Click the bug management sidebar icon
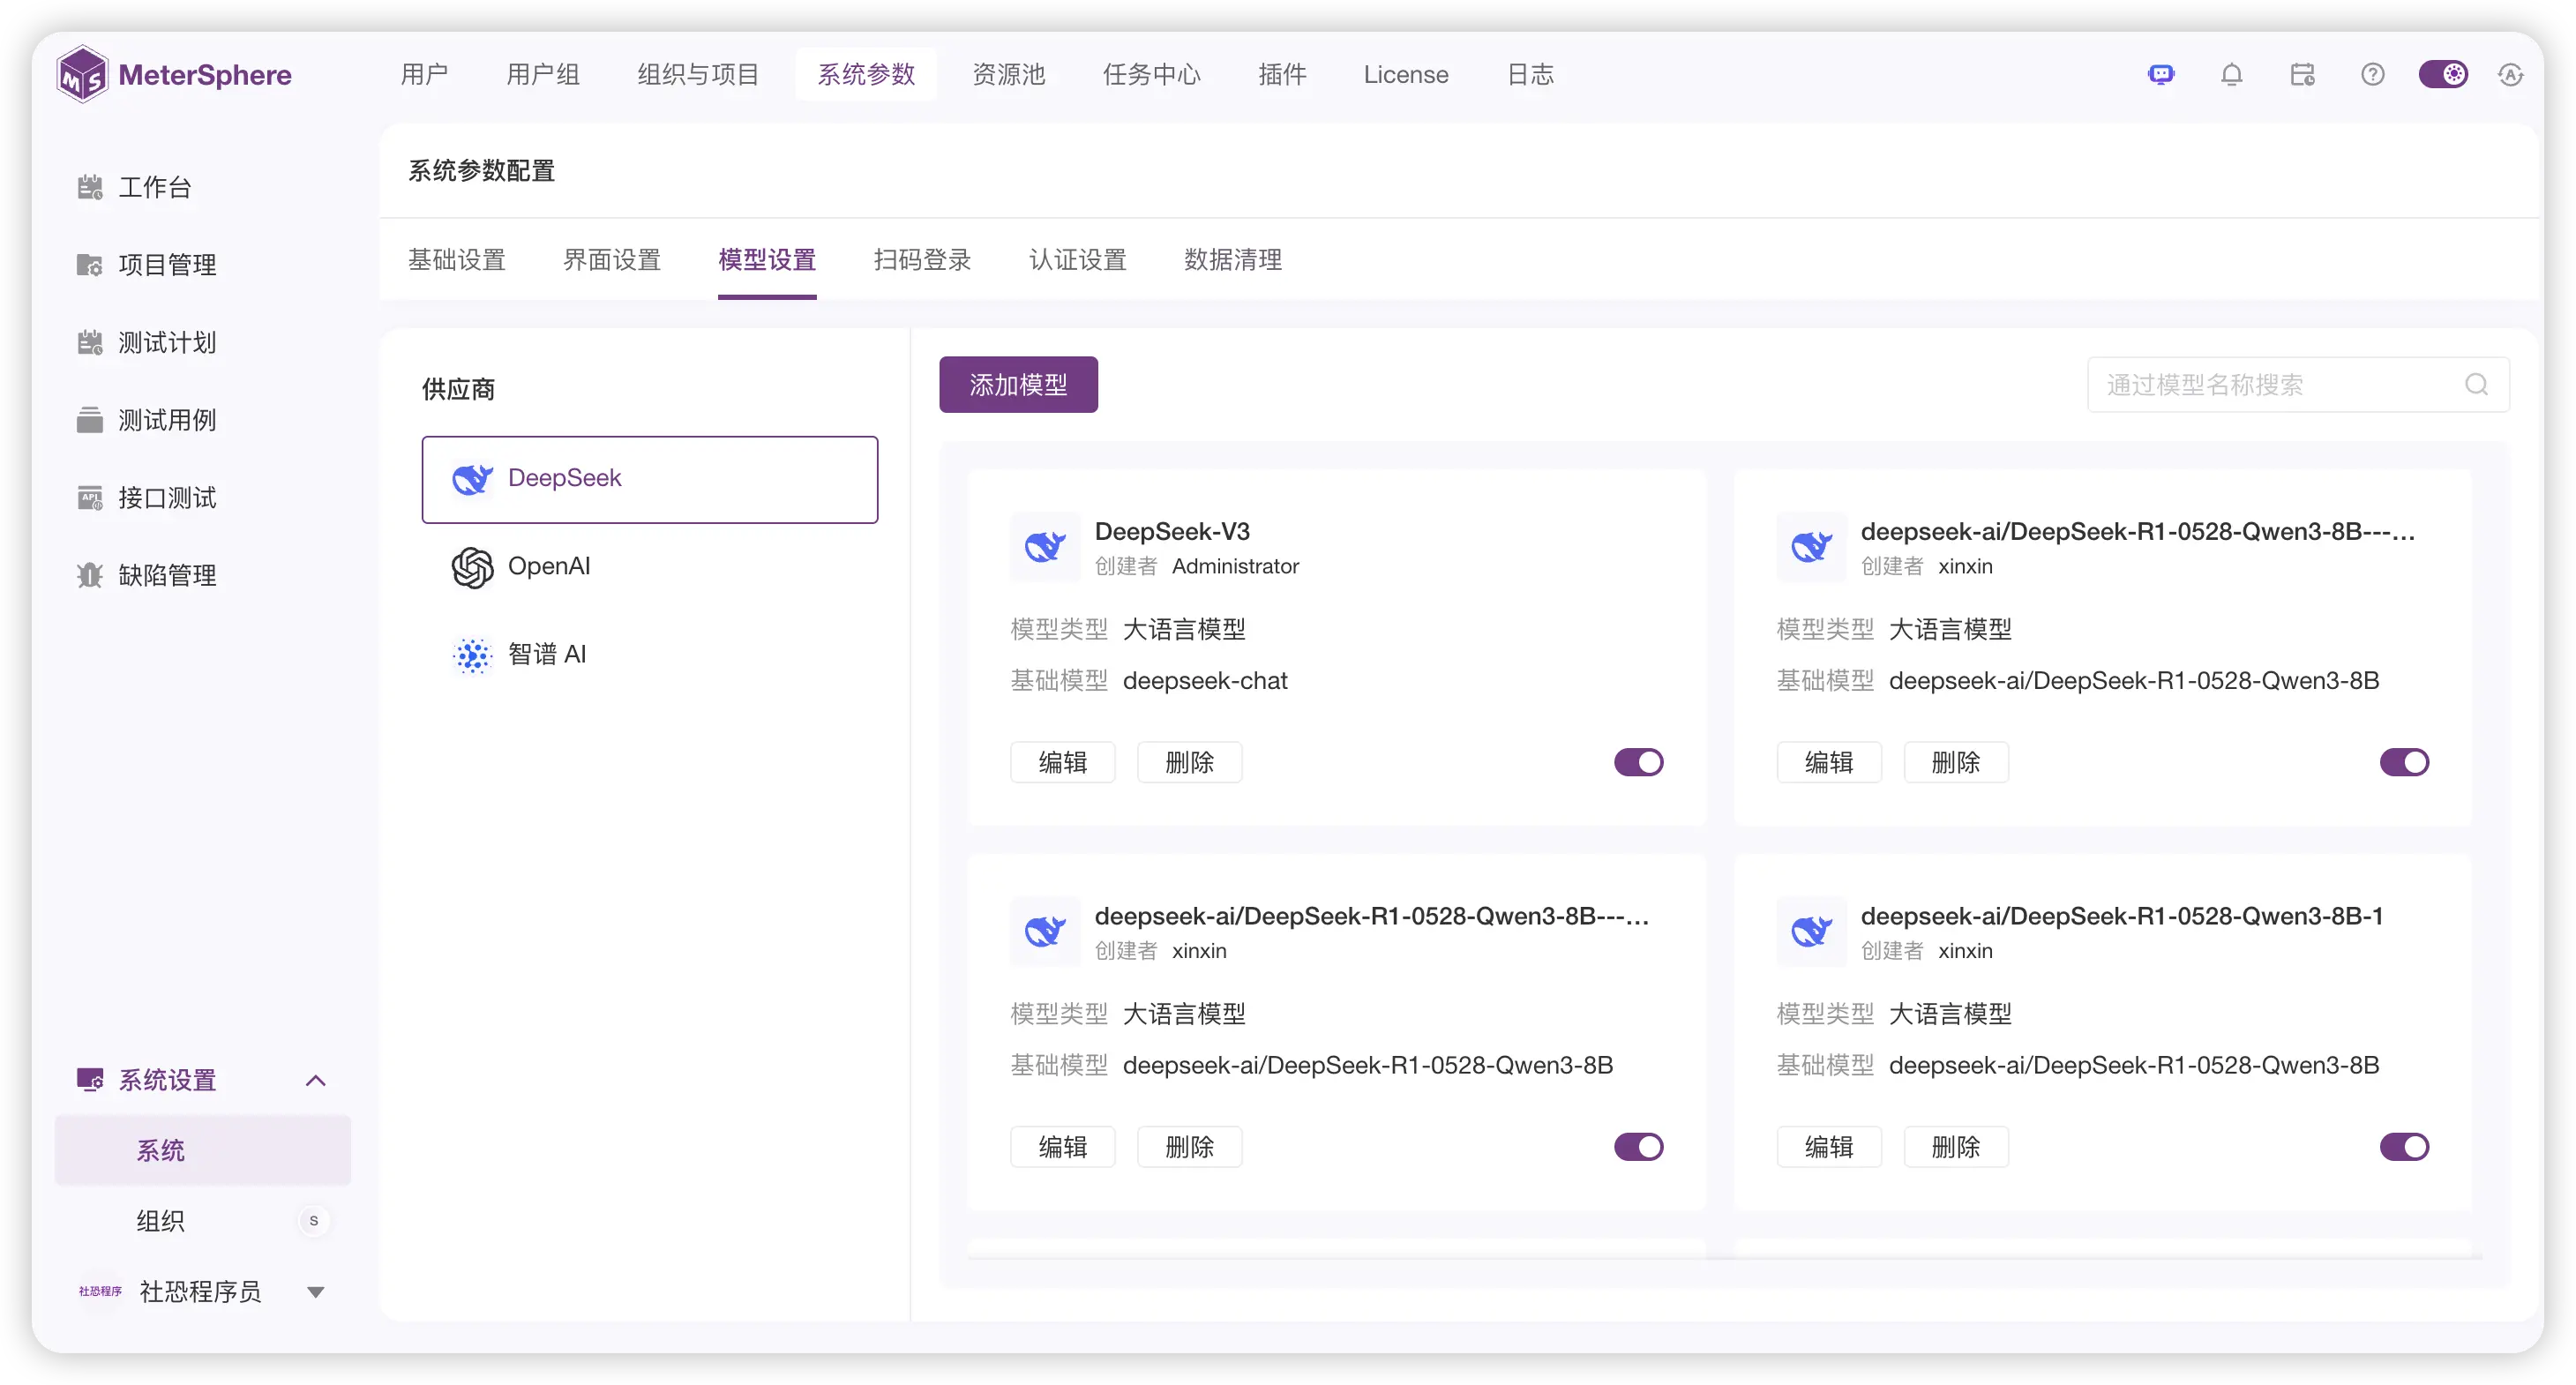 point(90,575)
